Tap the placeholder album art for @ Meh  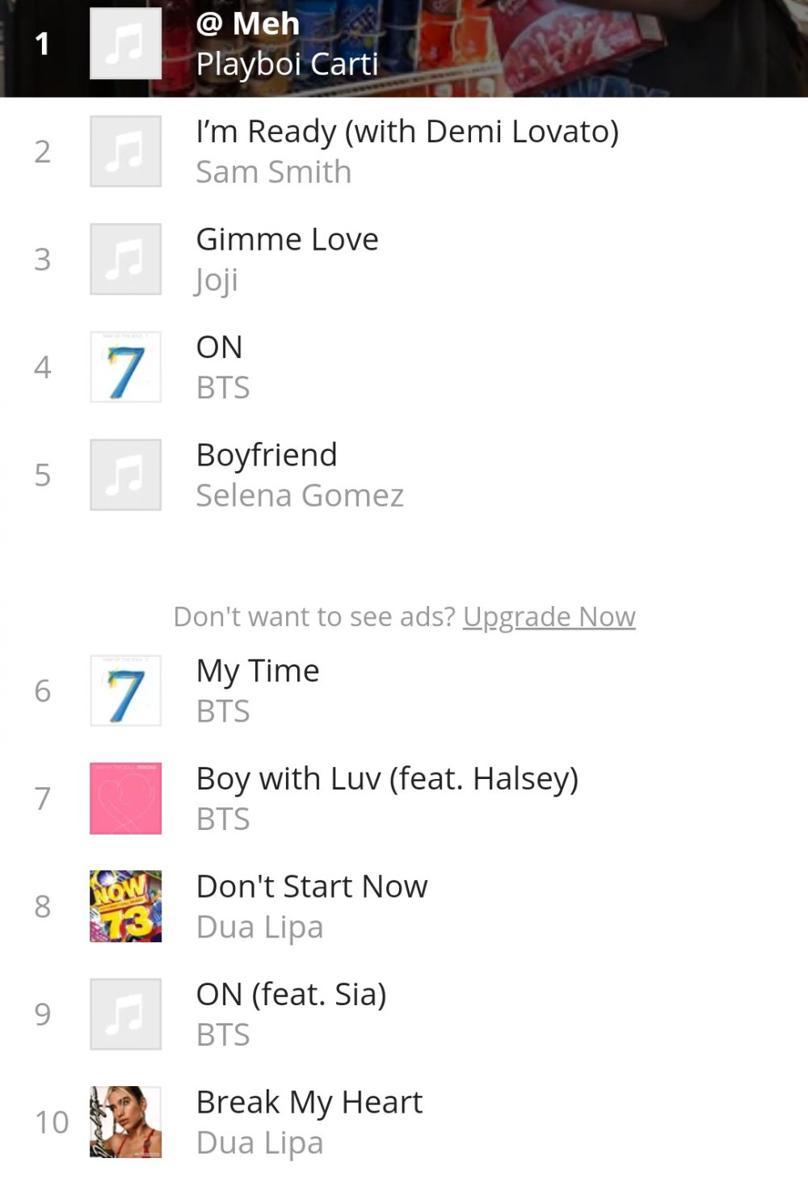(x=126, y=43)
